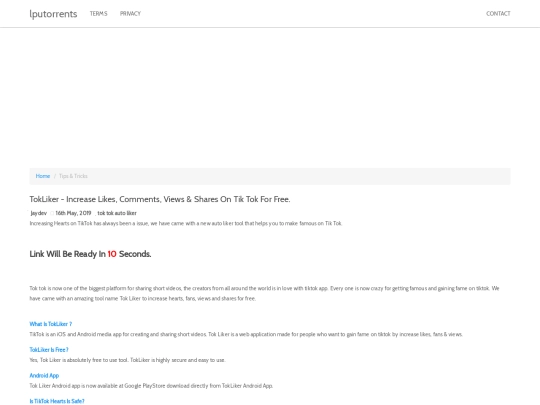Open the TokLiker Is Free? heading
This screenshot has width=540, height=405.
click(x=49, y=350)
